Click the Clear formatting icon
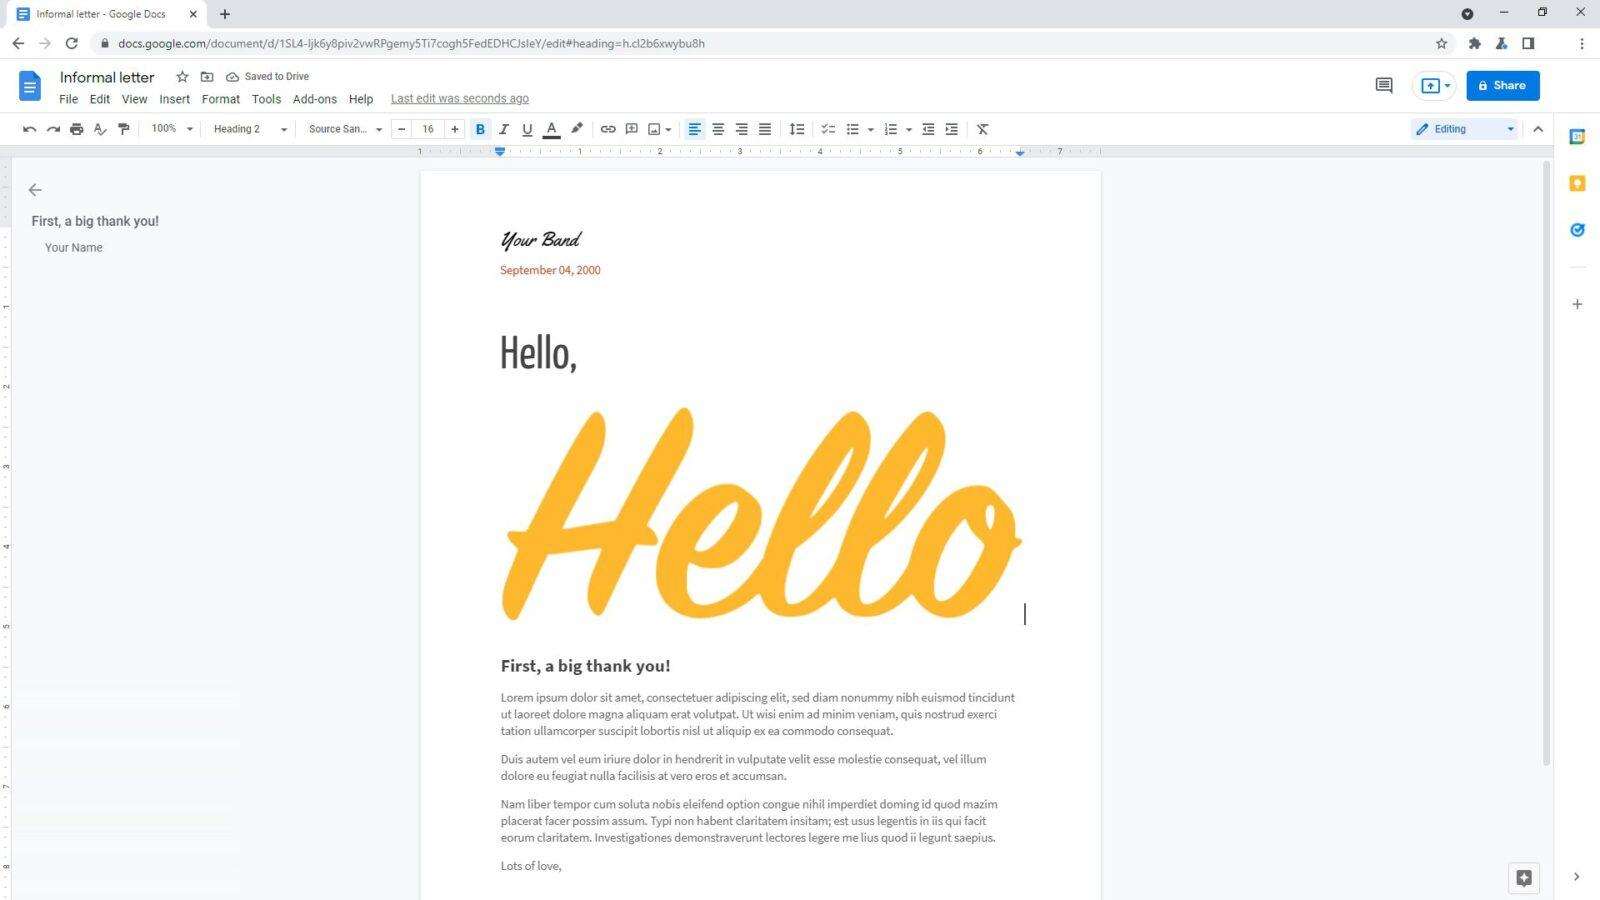This screenshot has height=900, width=1600. pyautogui.click(x=982, y=128)
